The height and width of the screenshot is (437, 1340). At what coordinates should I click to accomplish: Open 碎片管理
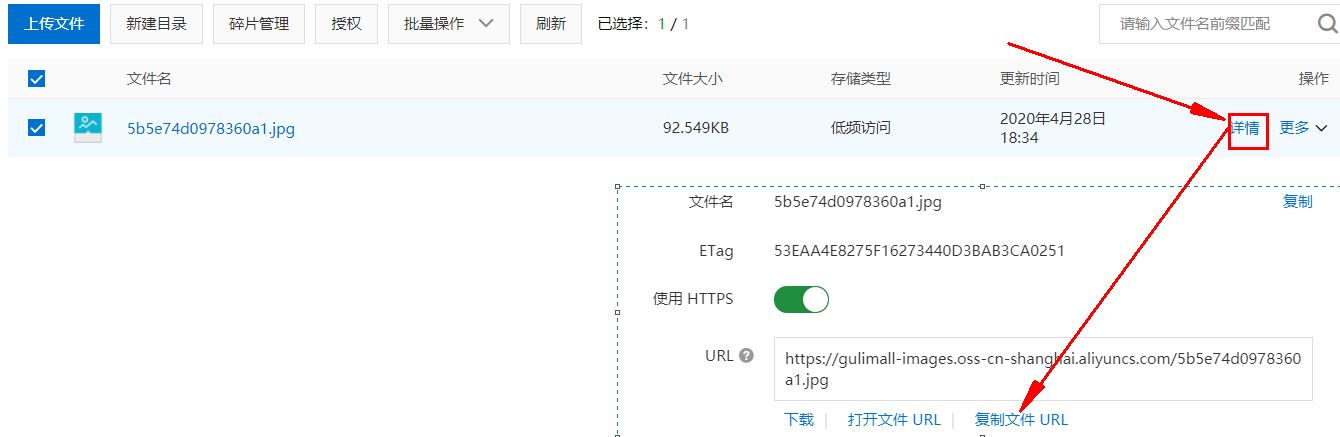258,24
